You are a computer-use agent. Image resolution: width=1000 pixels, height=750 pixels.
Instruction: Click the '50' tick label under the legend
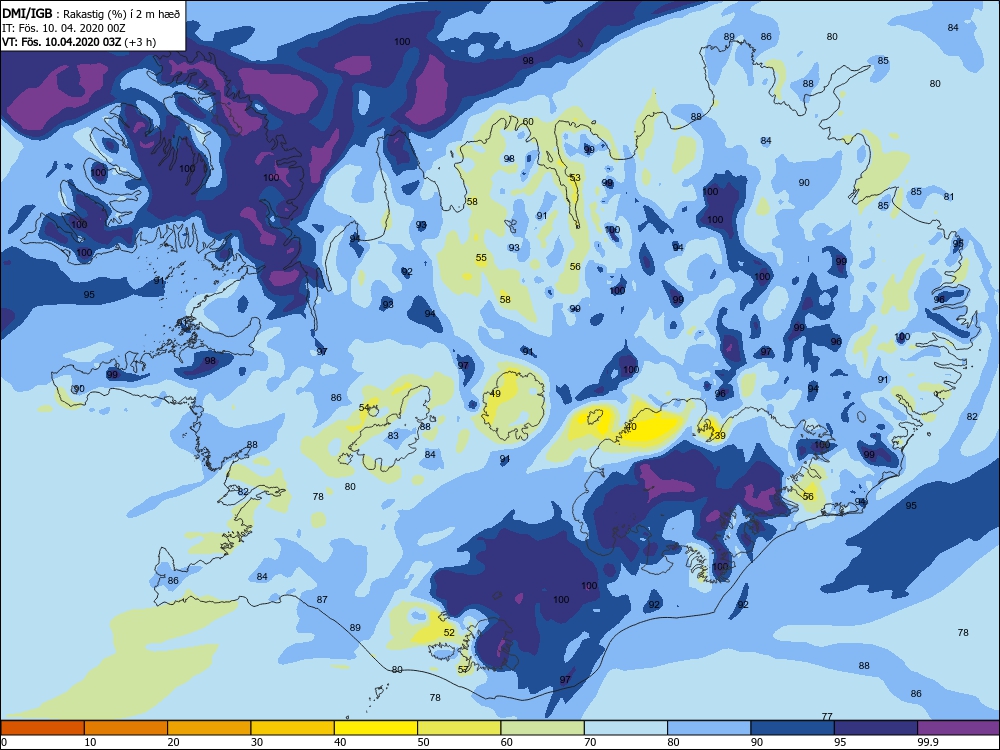[423, 742]
